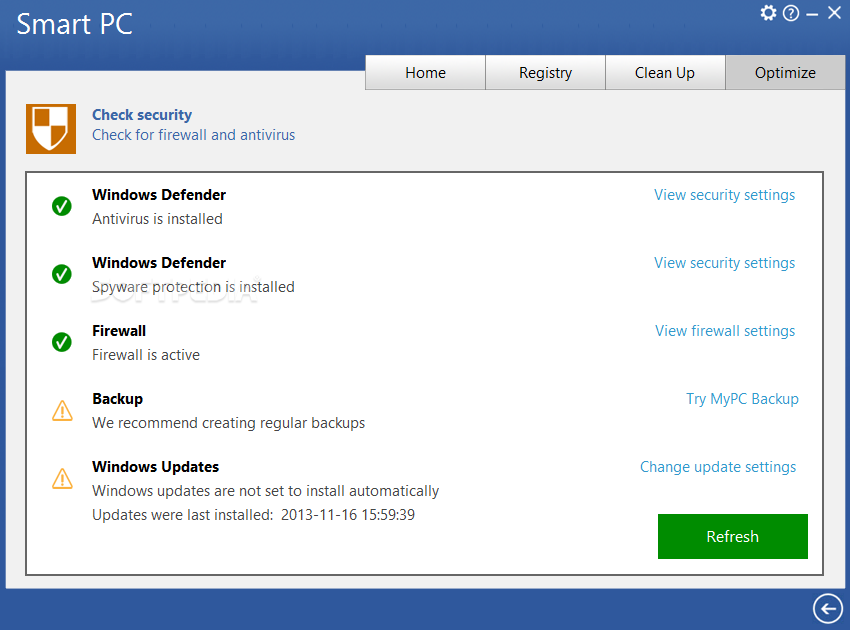Follow the Try MyPC Backup link

(742, 399)
